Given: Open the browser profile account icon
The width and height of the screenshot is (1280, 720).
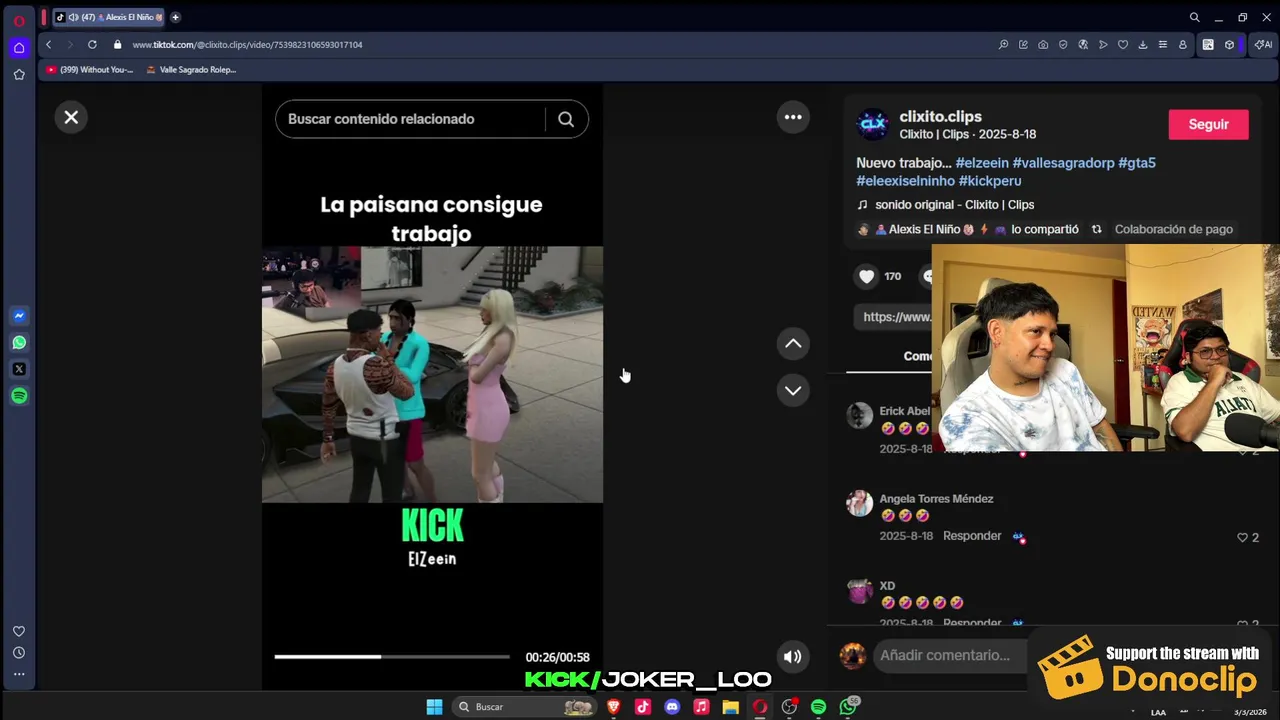Looking at the screenshot, I should [1183, 44].
